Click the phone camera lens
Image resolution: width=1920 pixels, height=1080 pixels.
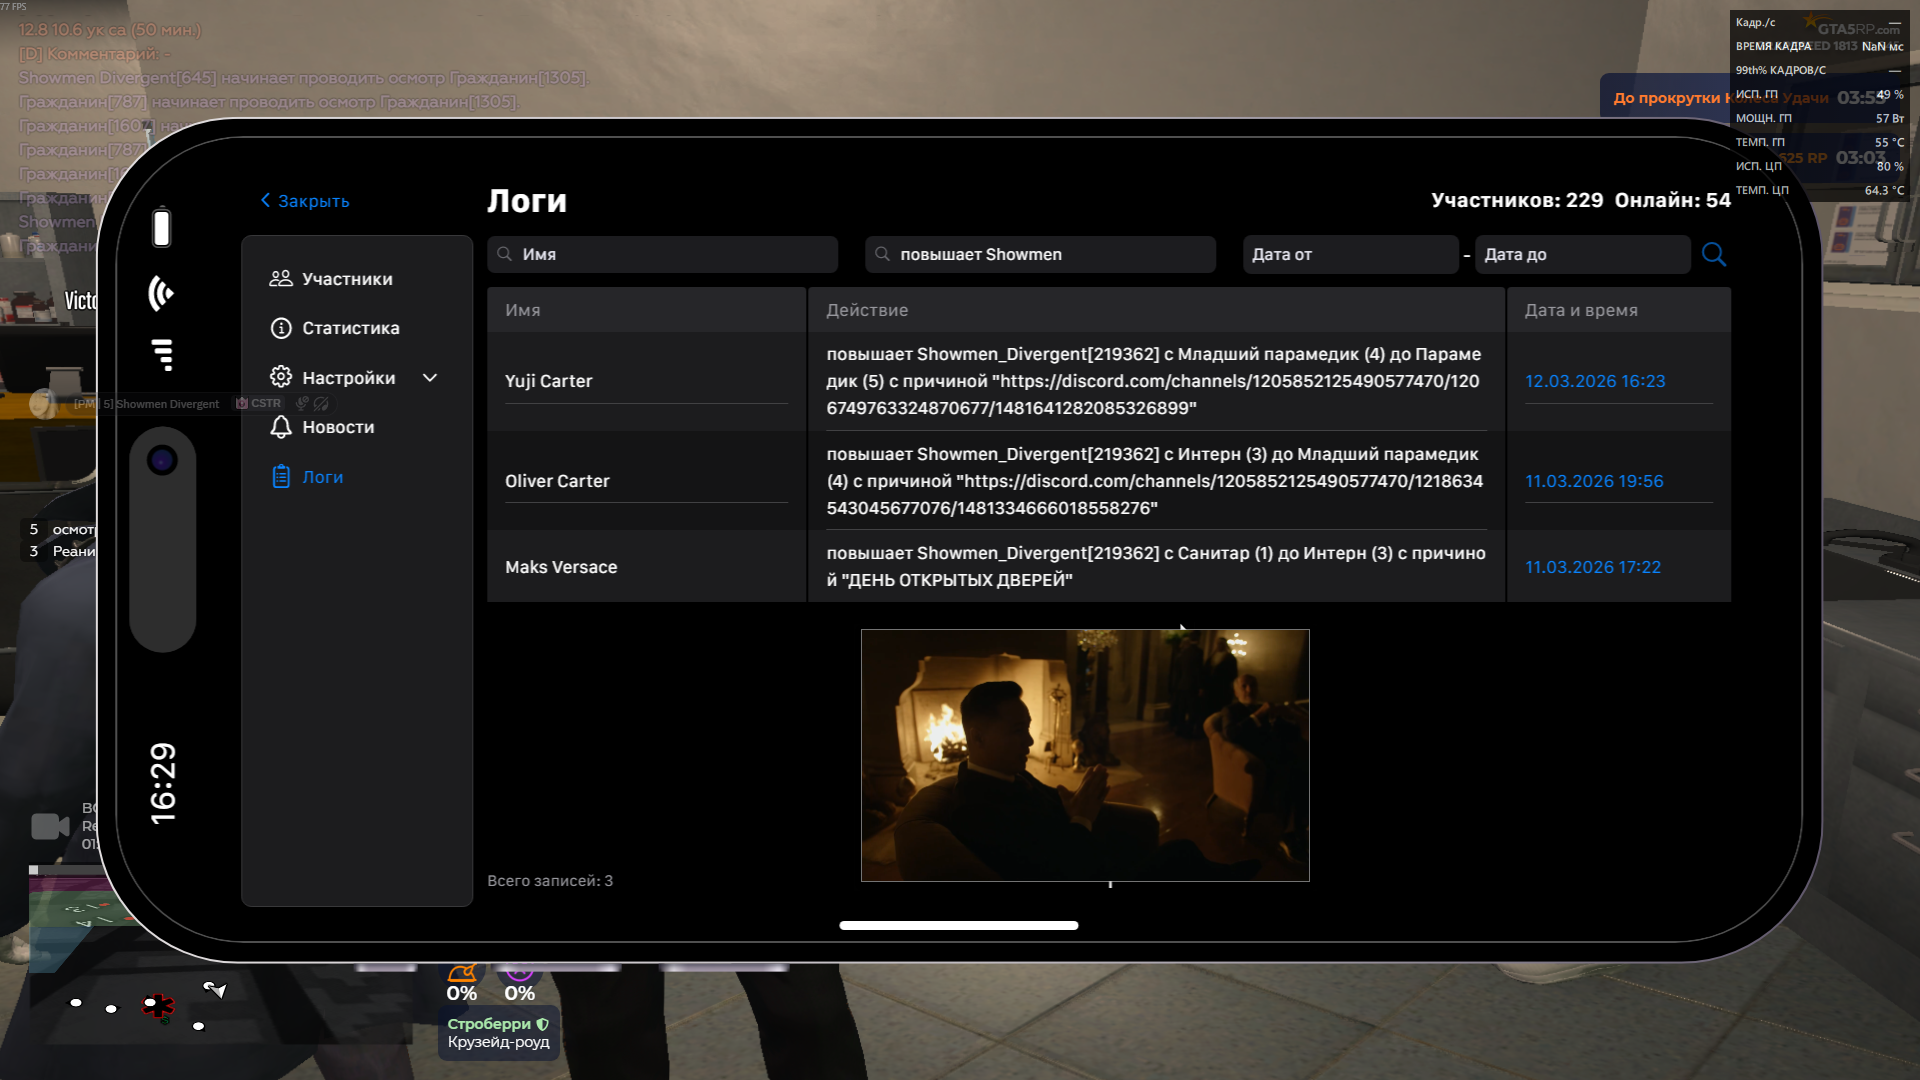click(162, 460)
